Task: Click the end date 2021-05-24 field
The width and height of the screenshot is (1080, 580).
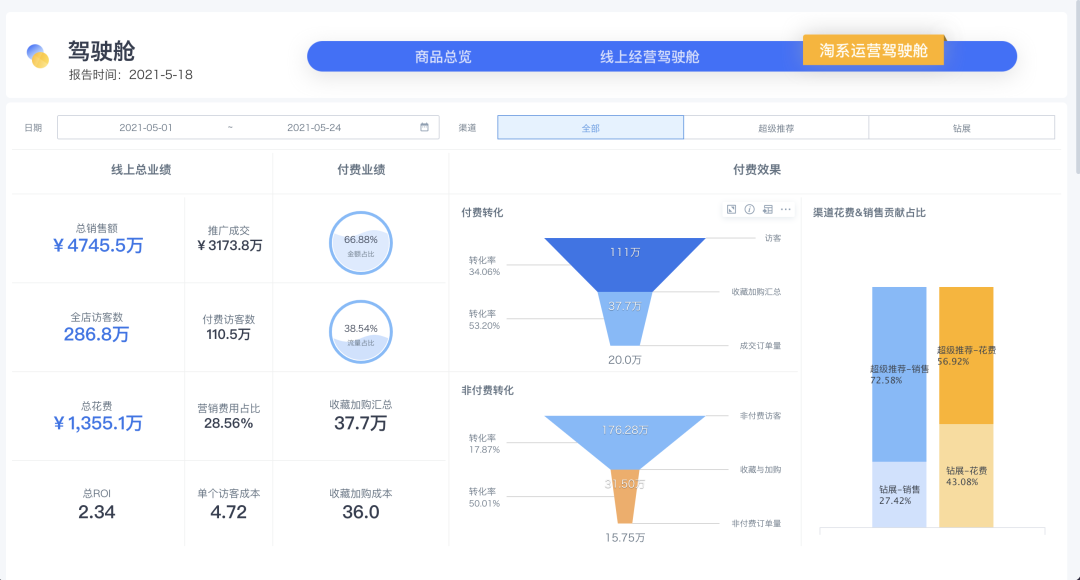Action: (x=314, y=127)
